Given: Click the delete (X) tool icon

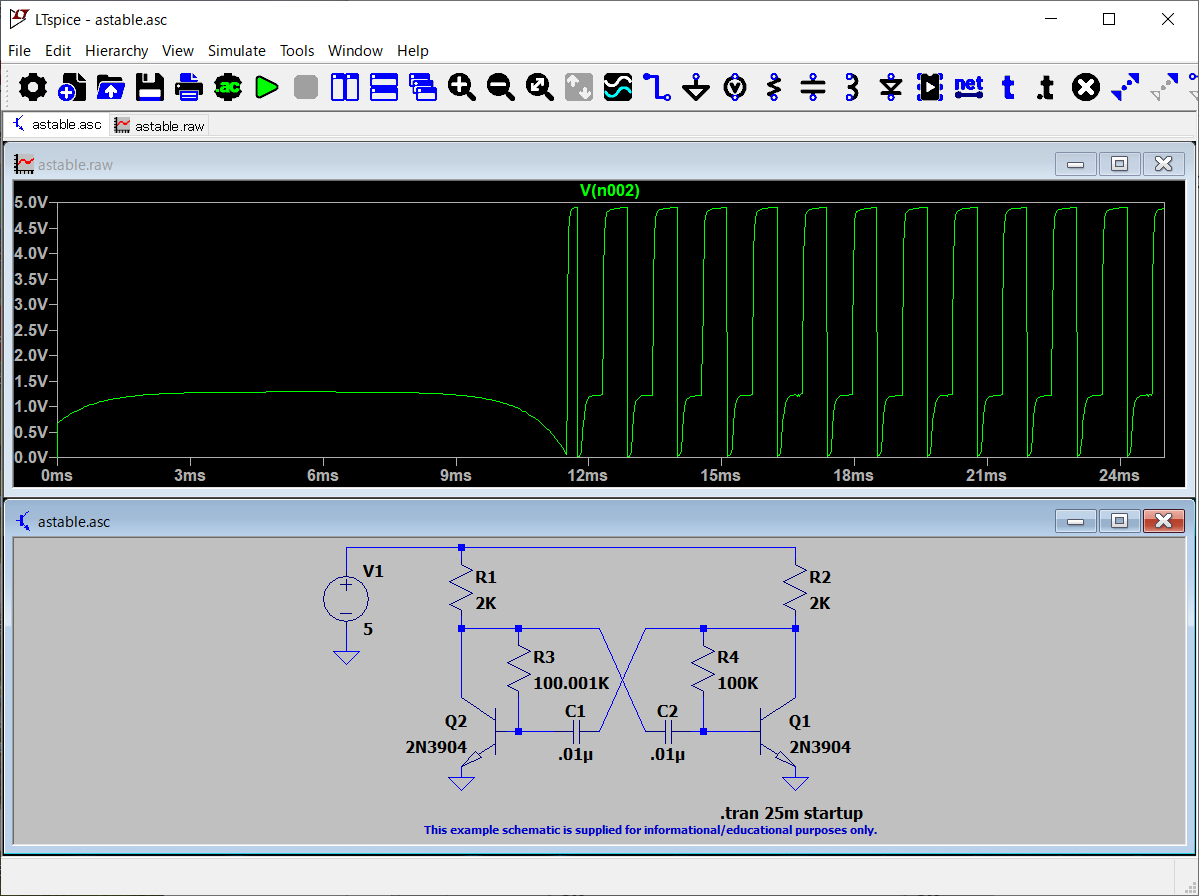Looking at the screenshot, I should pyautogui.click(x=1085, y=88).
